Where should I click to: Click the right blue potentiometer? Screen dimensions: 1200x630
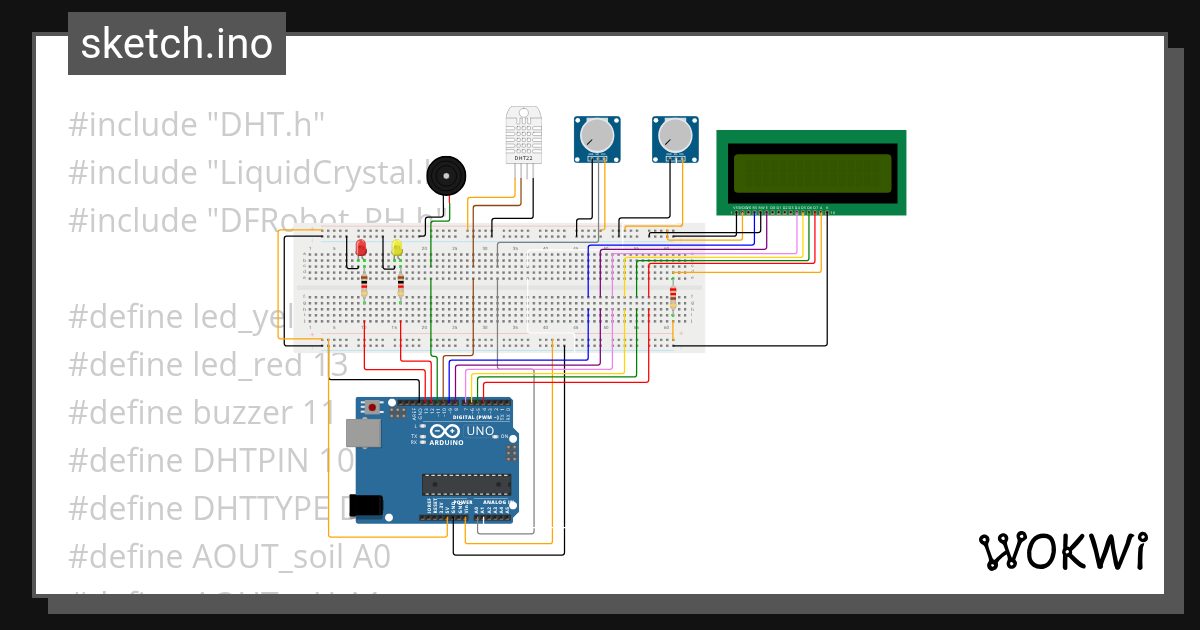tap(674, 137)
